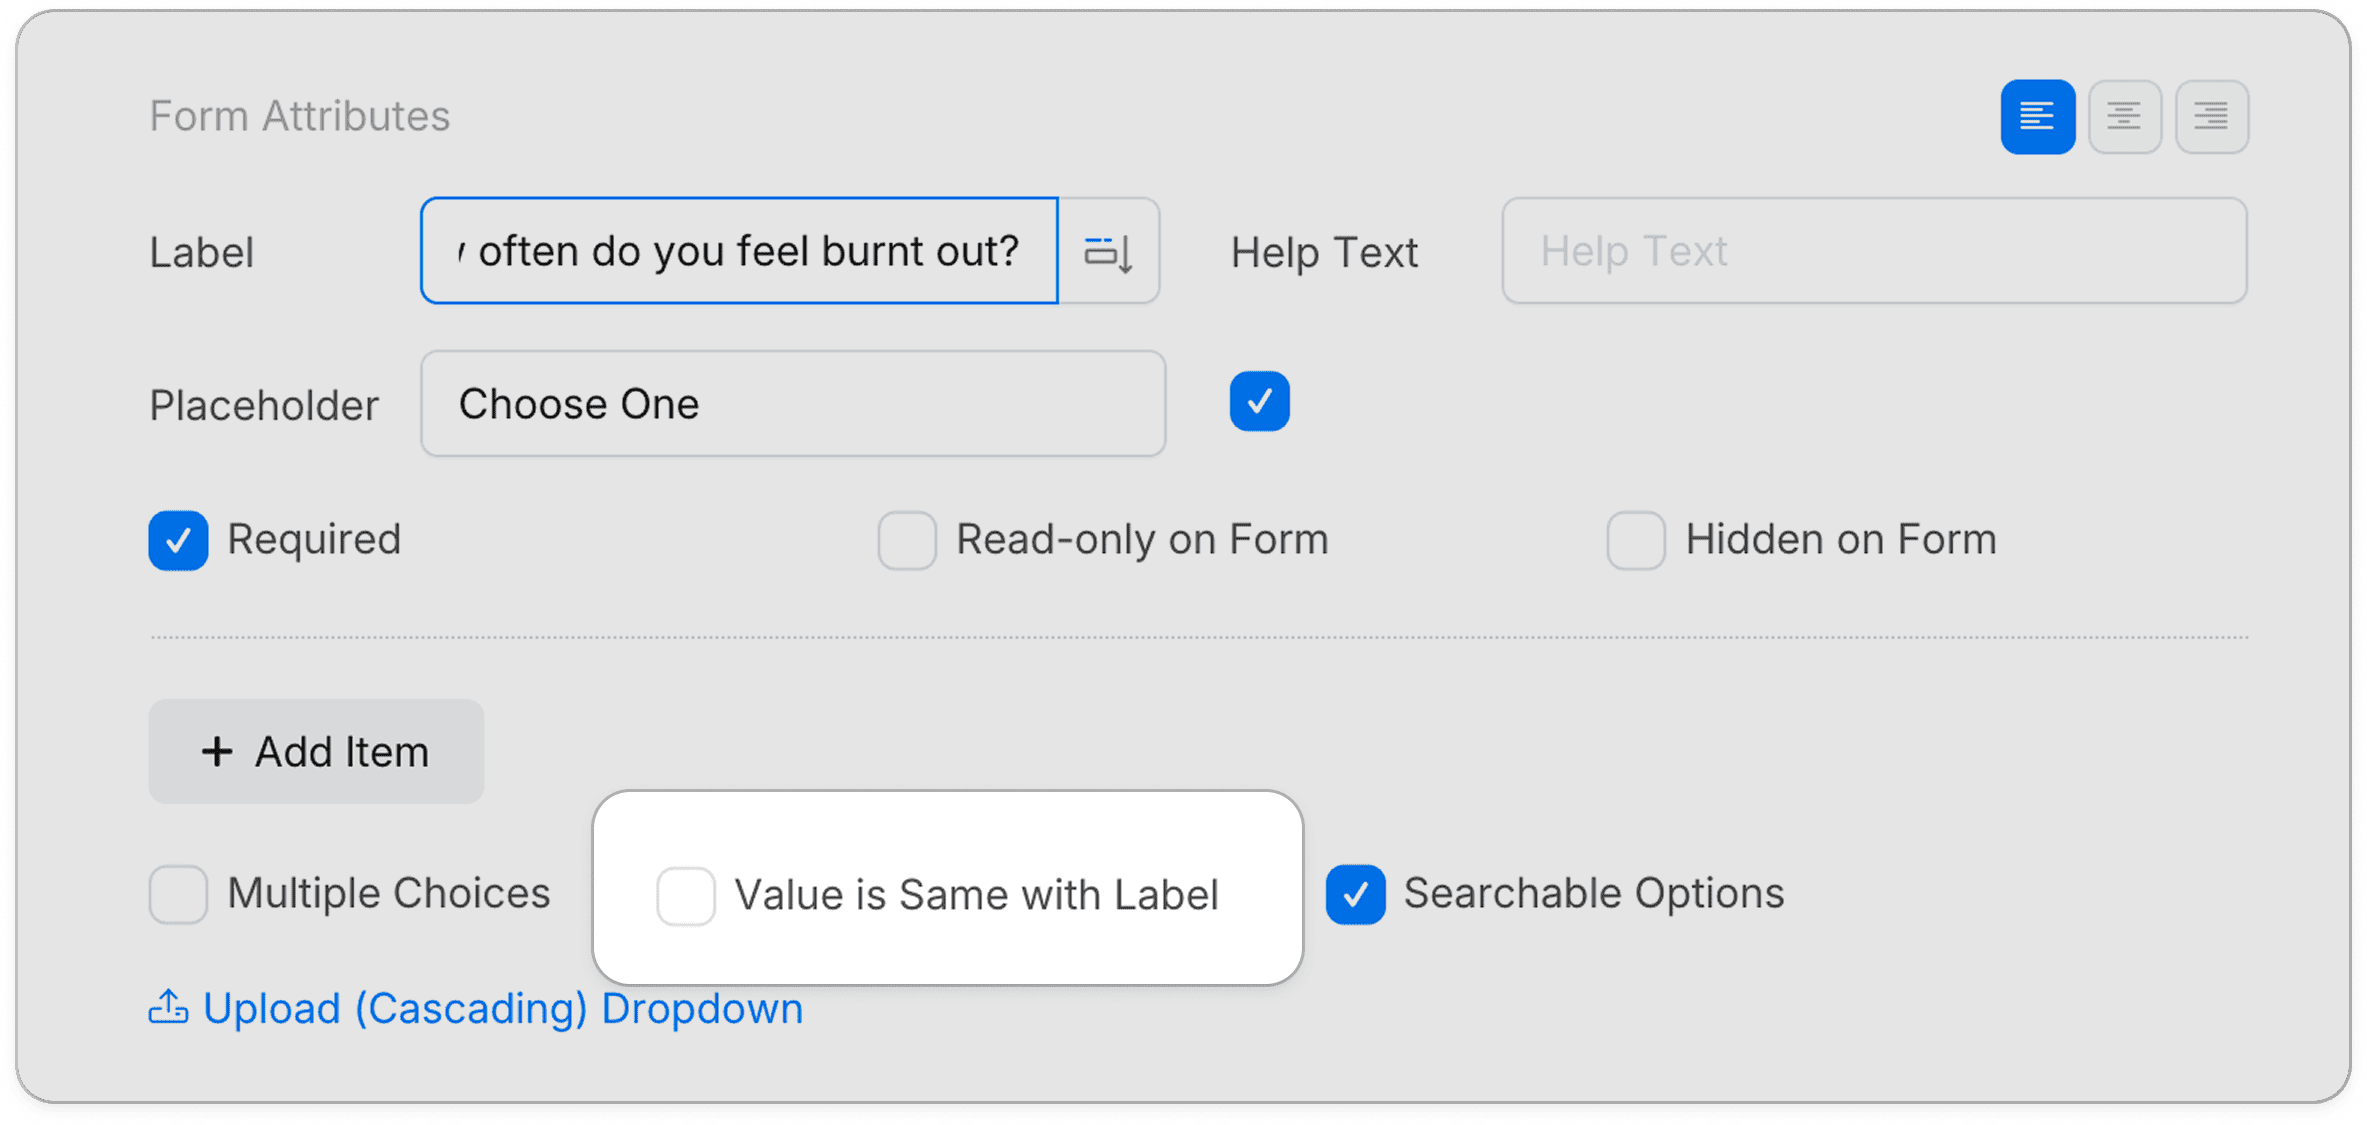Enable Read-only on Form

click(906, 540)
